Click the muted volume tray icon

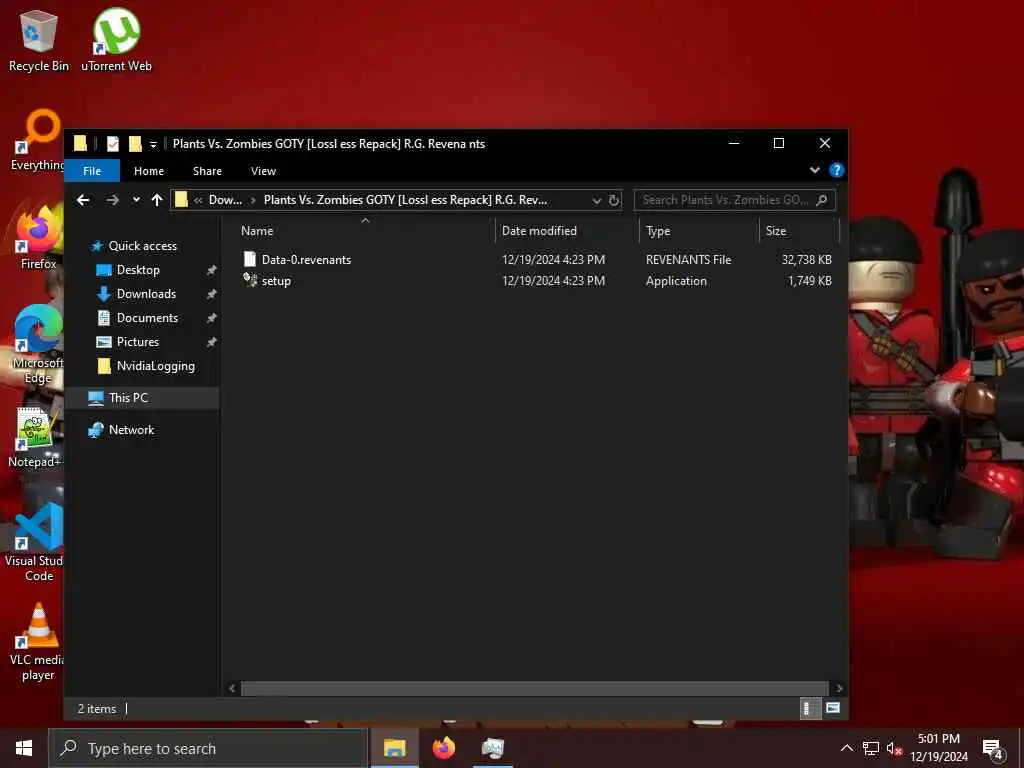pyautogui.click(x=894, y=749)
